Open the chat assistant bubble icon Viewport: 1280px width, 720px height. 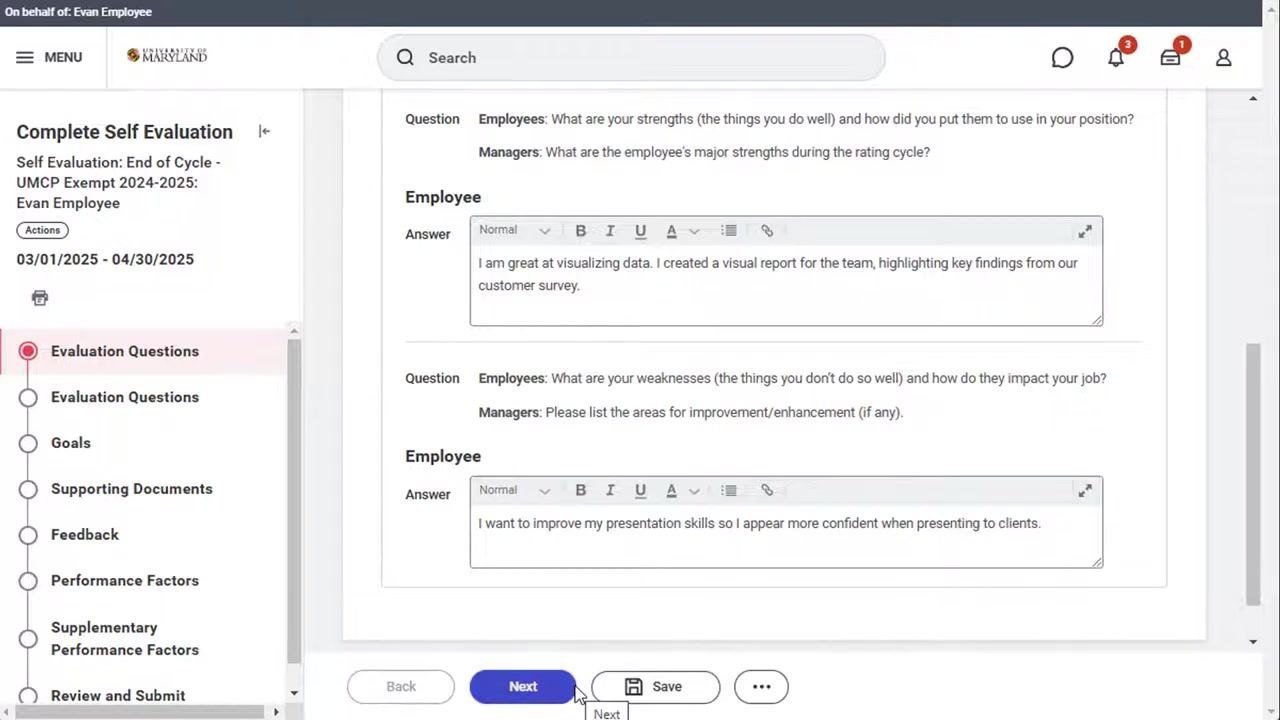(1062, 58)
